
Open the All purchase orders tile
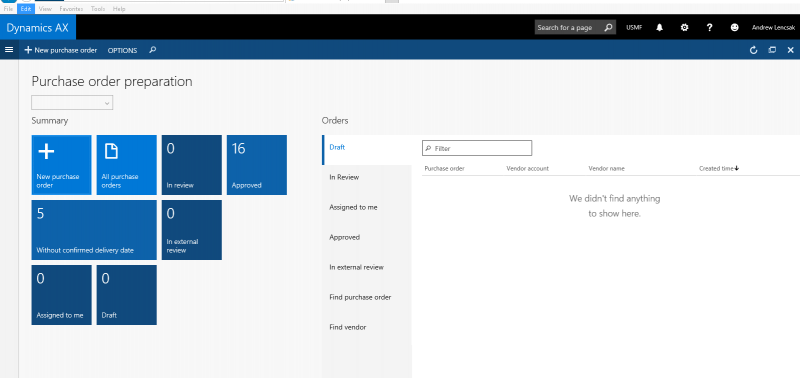pos(127,165)
